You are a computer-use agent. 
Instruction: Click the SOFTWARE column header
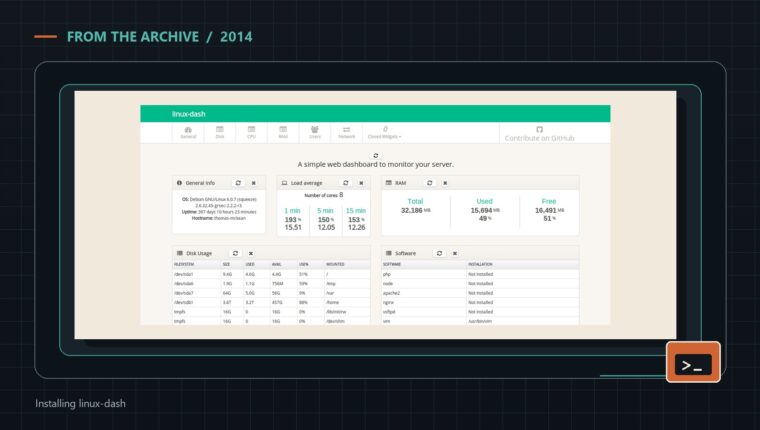click(392, 265)
